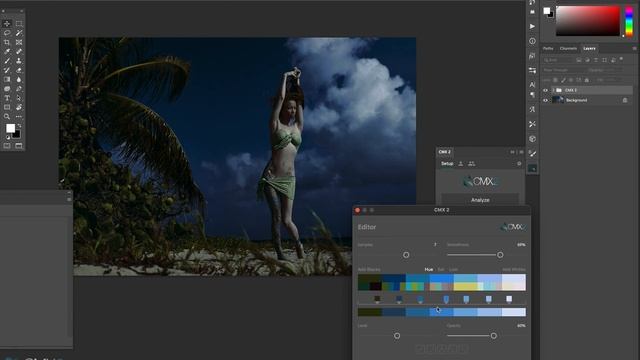The image size is (640, 360).
Task: Select the Gradient tool
Action: (x=7, y=80)
